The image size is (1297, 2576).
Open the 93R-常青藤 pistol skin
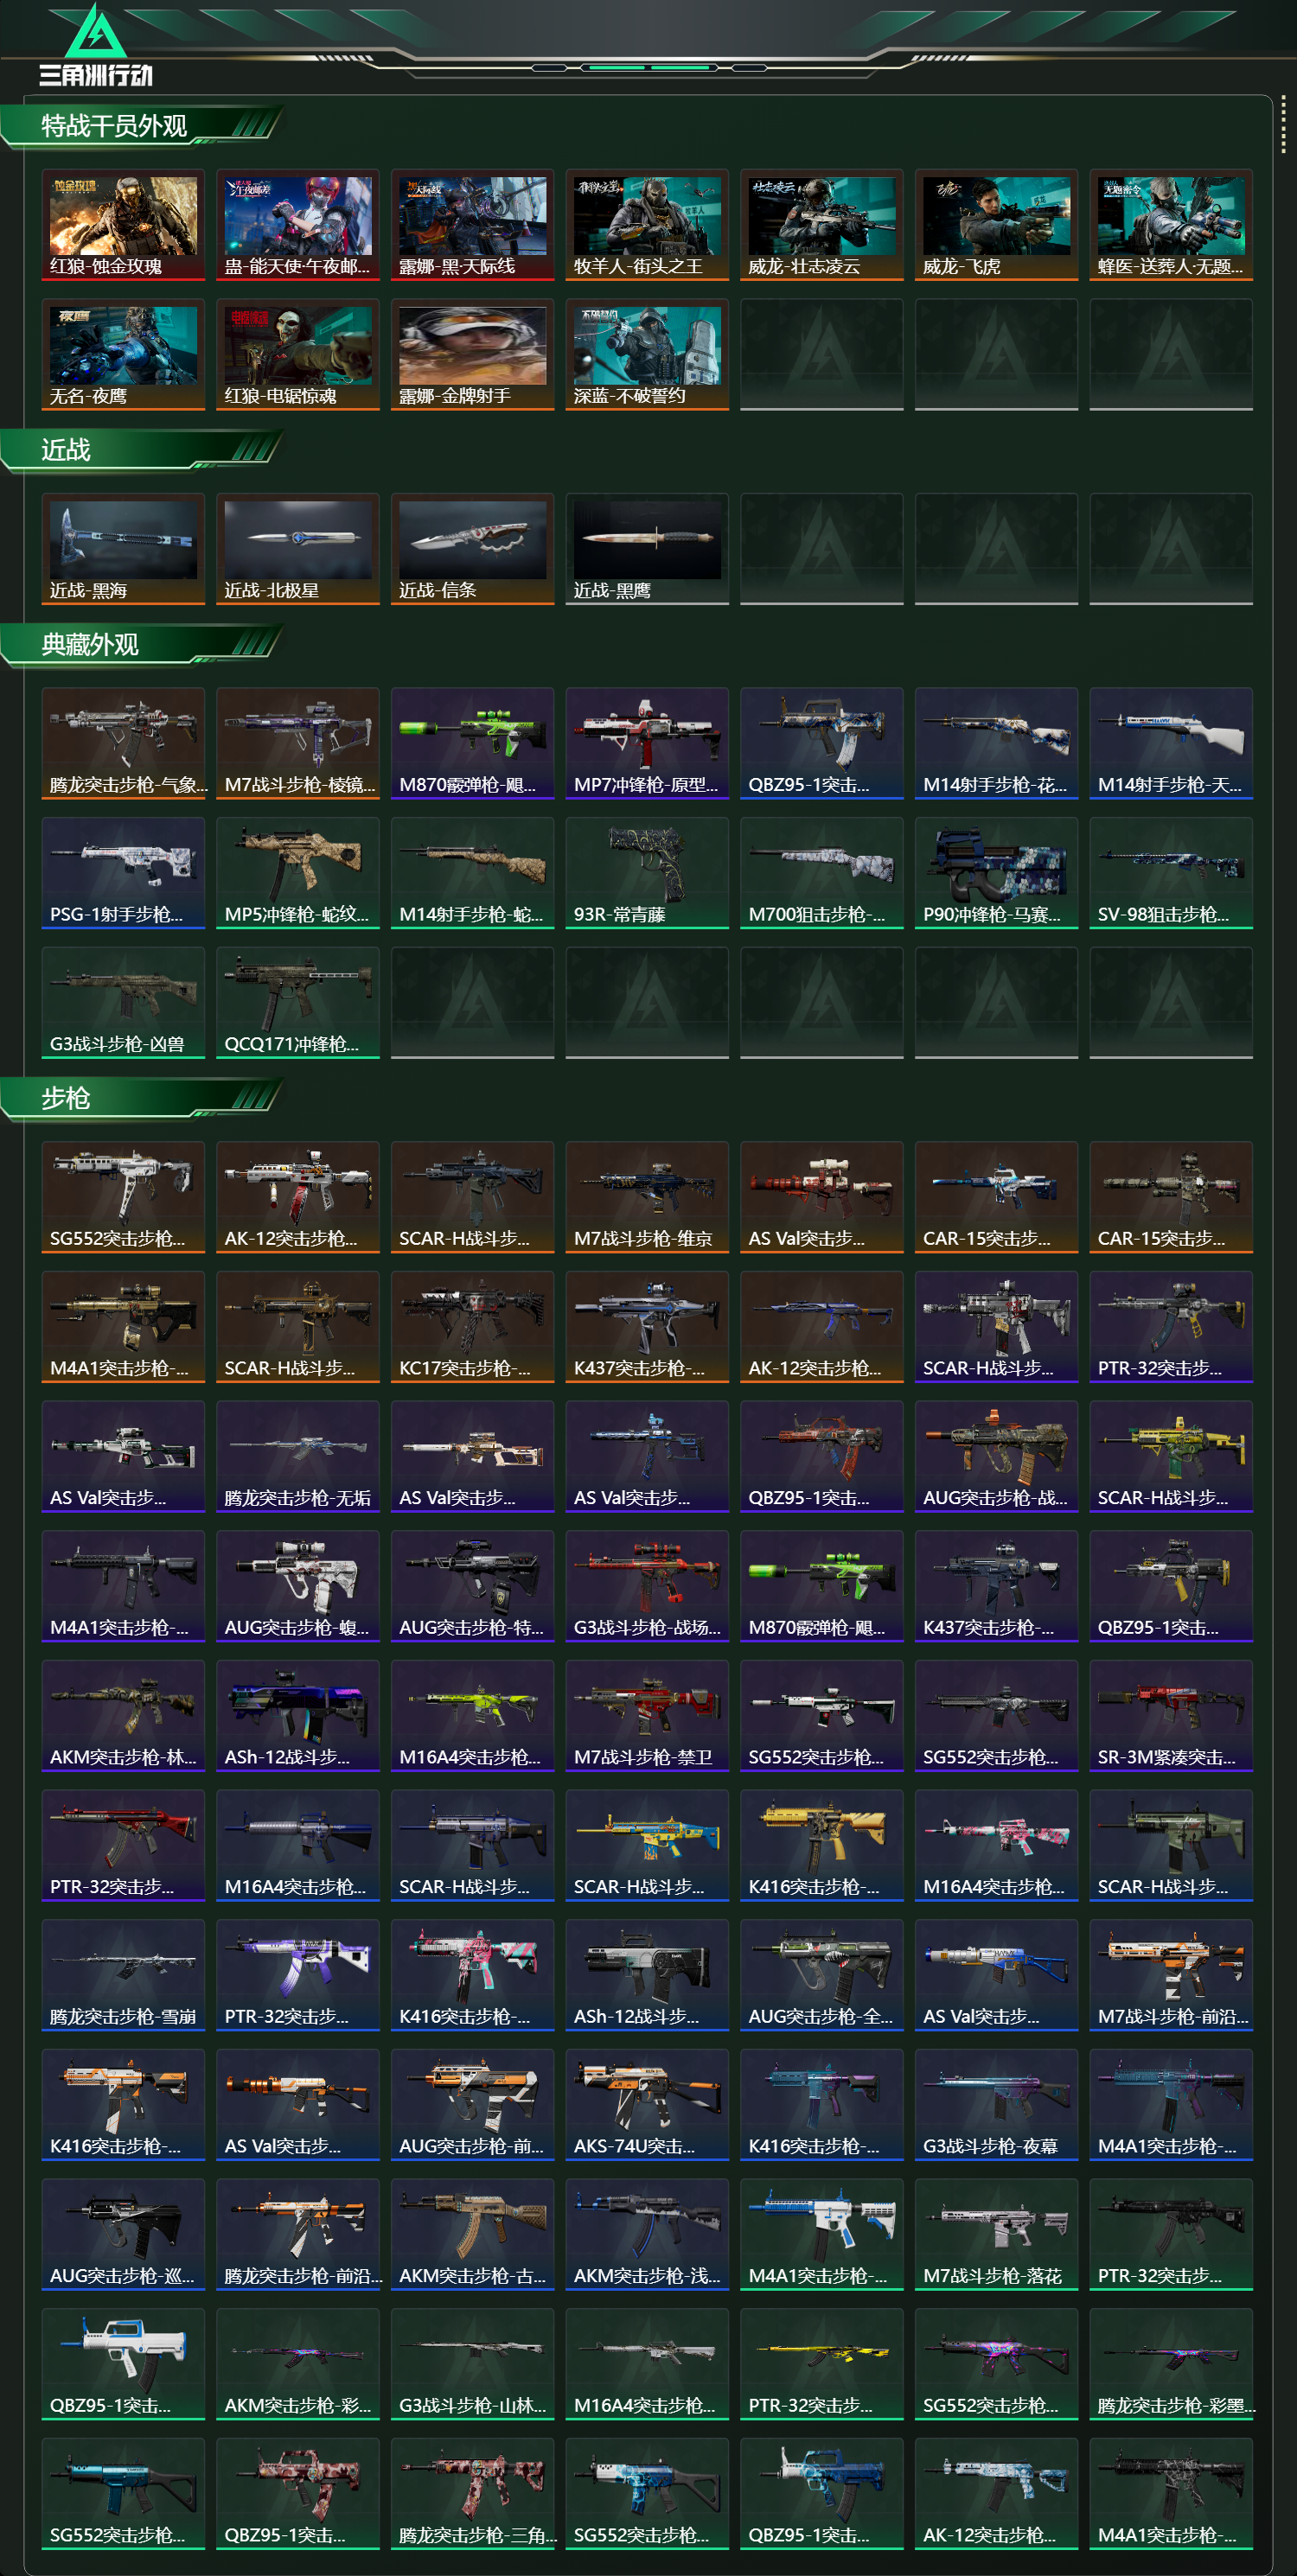[x=647, y=873]
